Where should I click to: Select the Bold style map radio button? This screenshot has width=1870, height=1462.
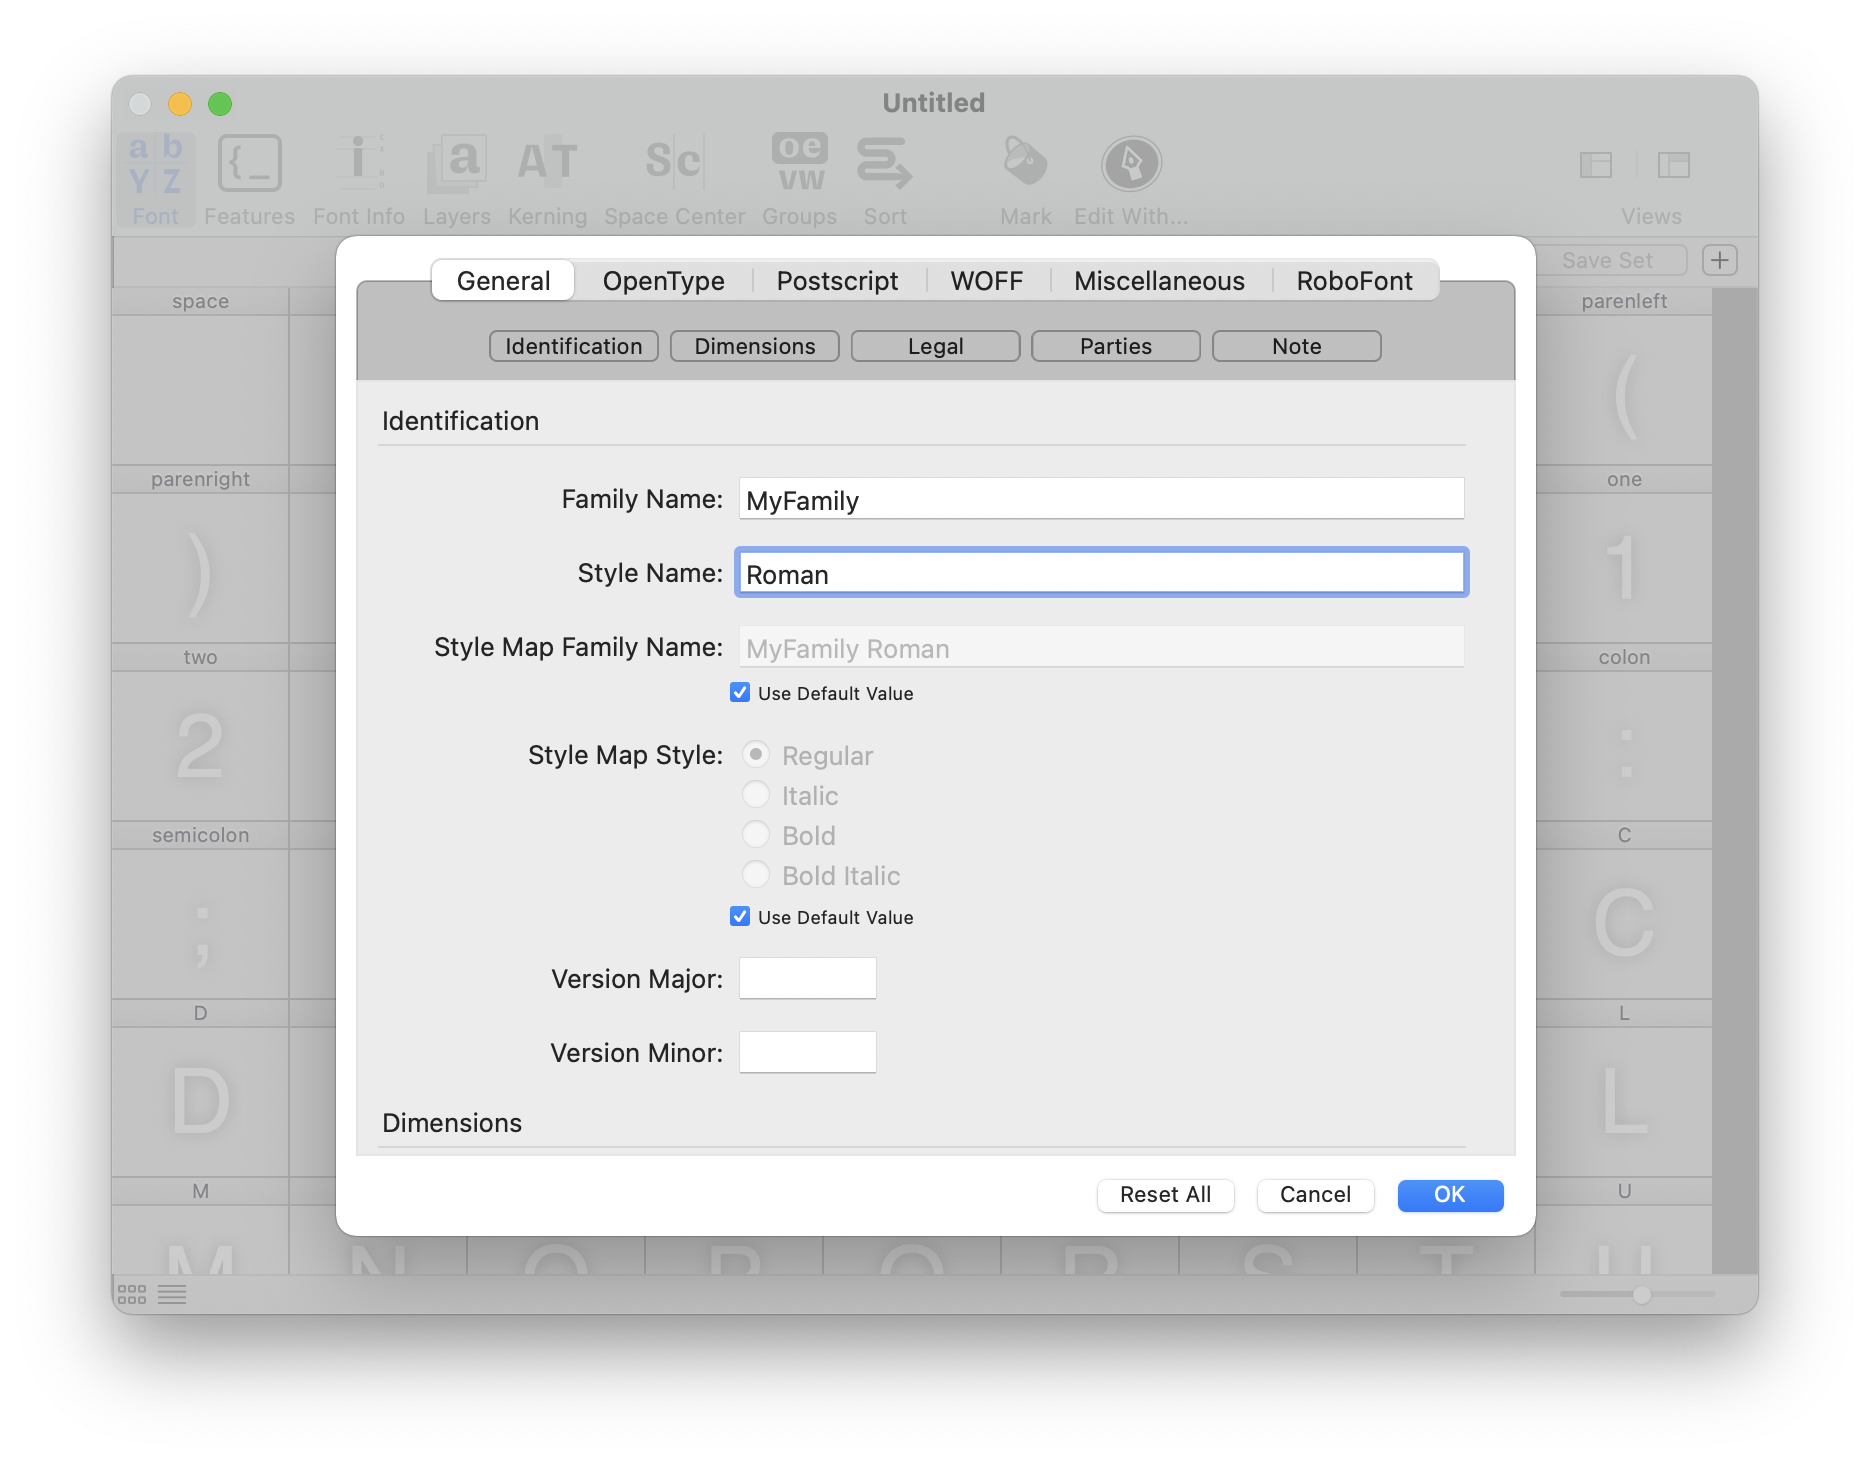pos(756,834)
